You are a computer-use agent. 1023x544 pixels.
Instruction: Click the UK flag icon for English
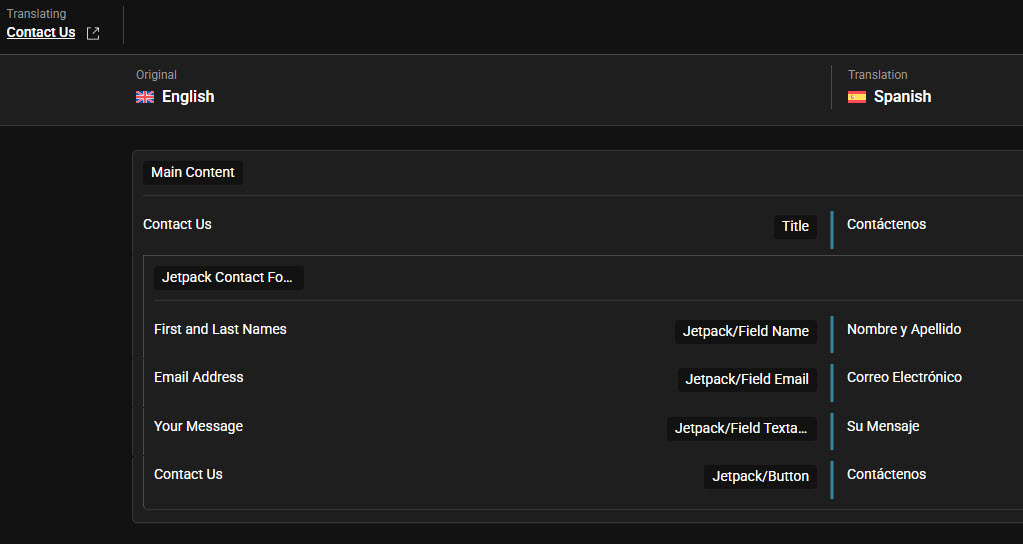pos(145,97)
